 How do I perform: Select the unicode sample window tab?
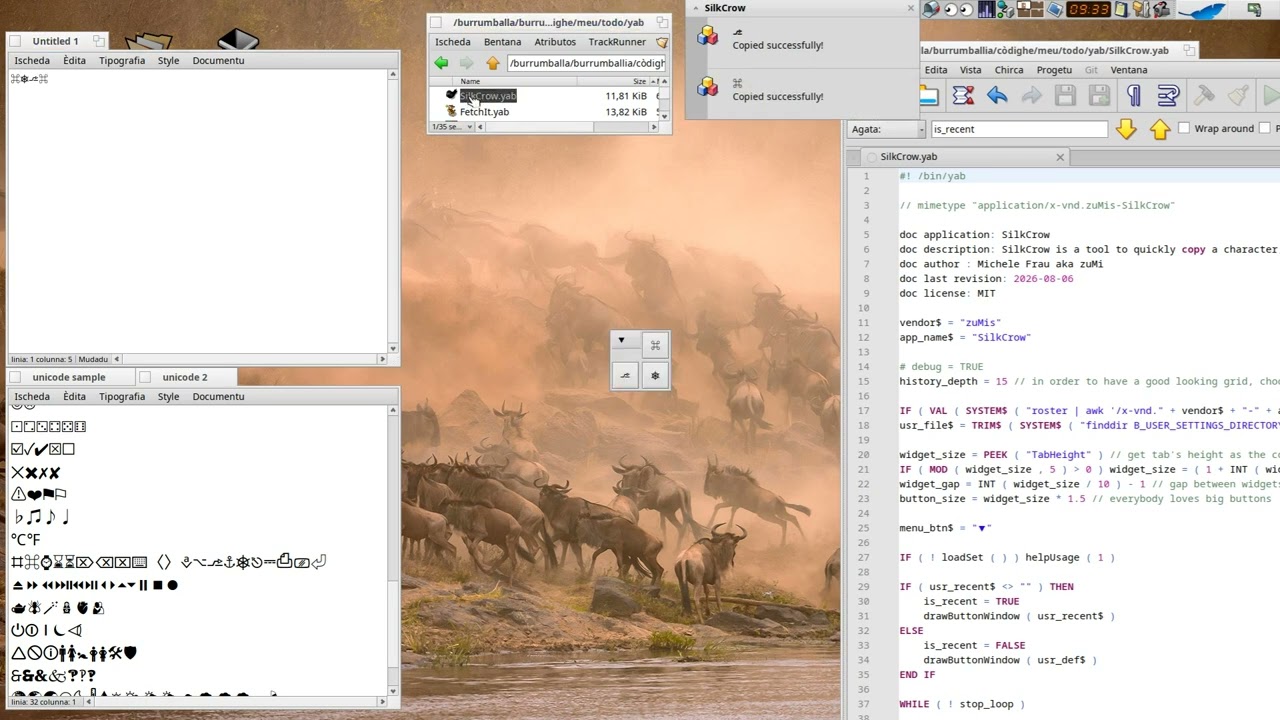(x=69, y=377)
